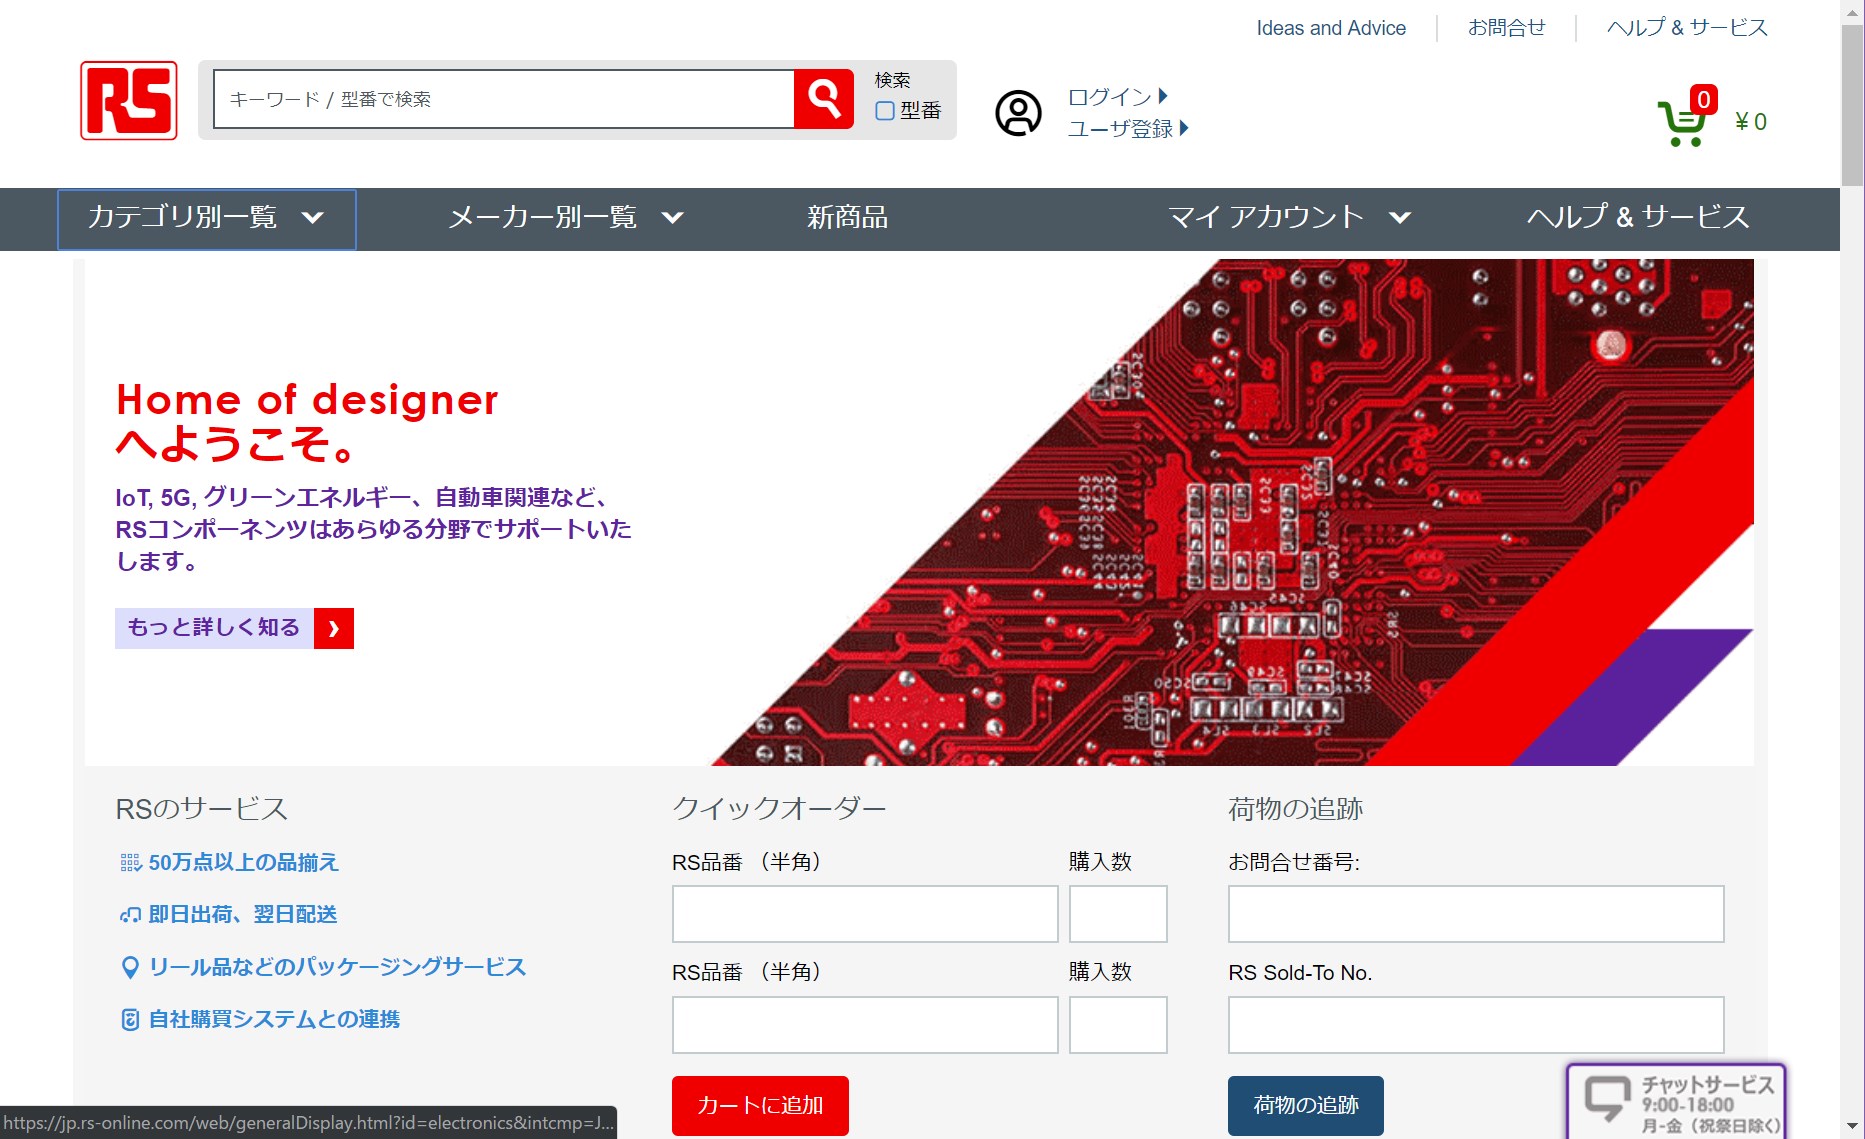Screen dimensions: 1865x1139
Task: Click the カートに追加 button
Action: tap(760, 1106)
